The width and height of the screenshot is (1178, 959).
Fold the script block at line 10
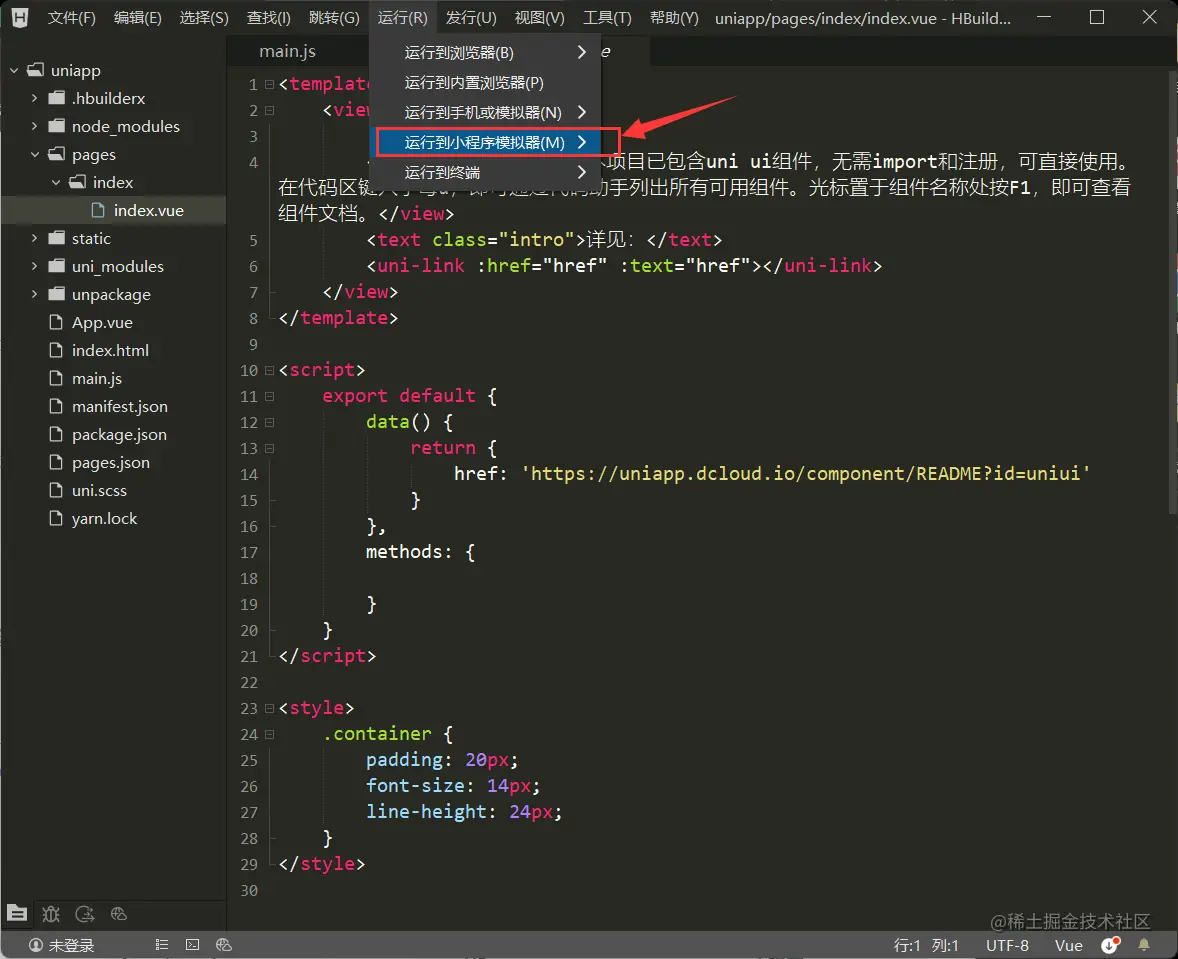click(269, 370)
